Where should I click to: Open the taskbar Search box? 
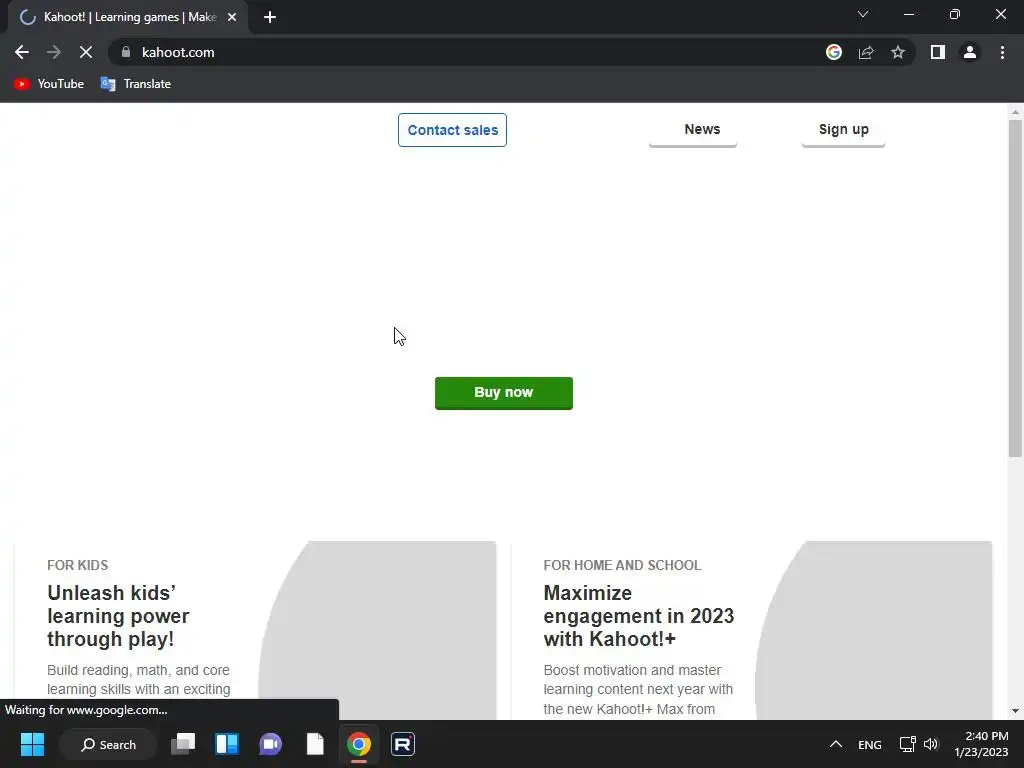pyautogui.click(x=108, y=744)
